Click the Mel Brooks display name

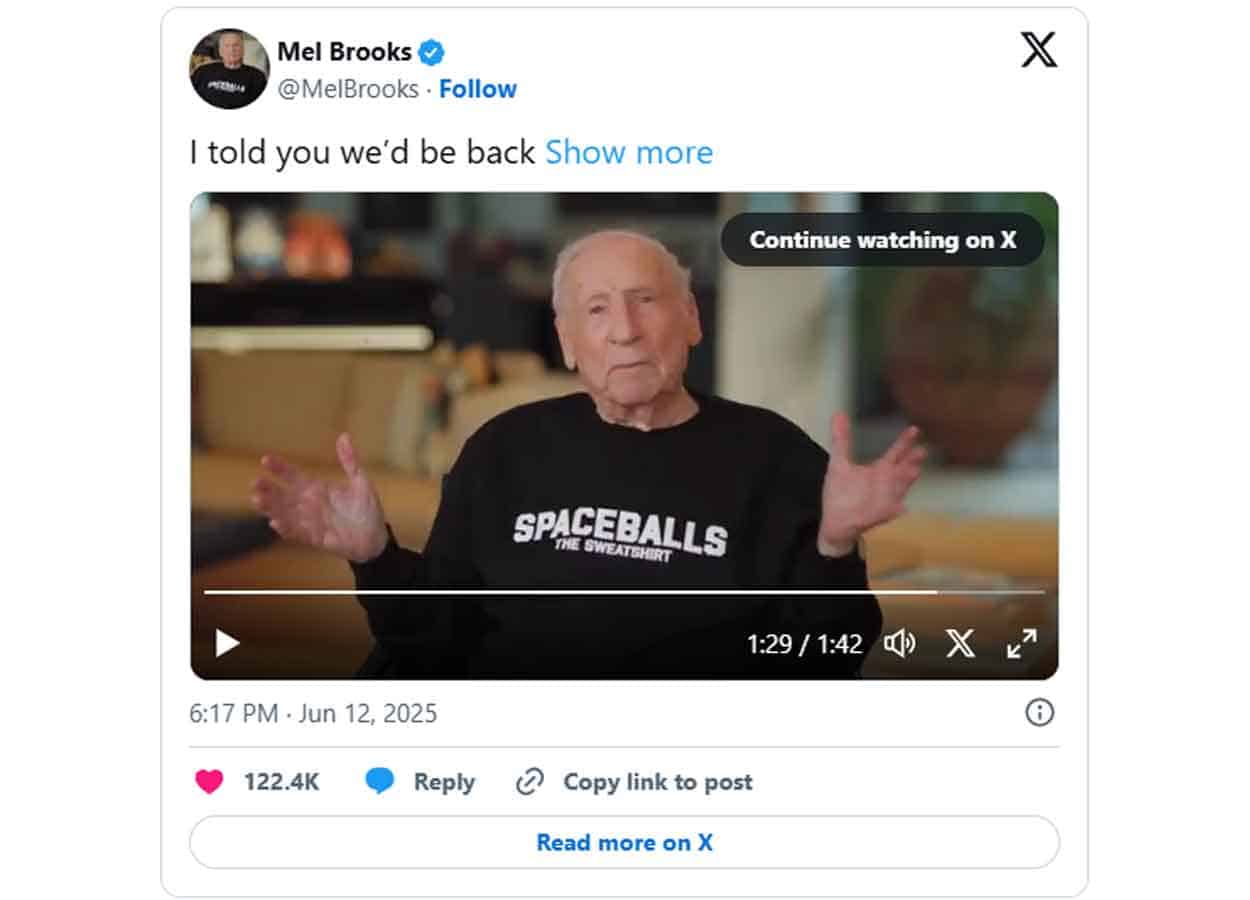click(x=344, y=51)
